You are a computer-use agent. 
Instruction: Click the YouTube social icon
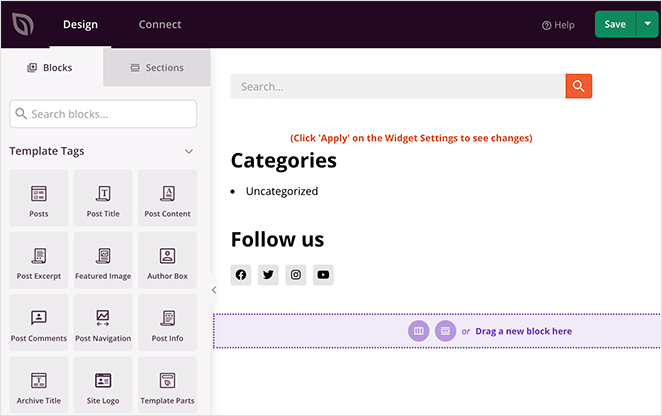[323, 275]
